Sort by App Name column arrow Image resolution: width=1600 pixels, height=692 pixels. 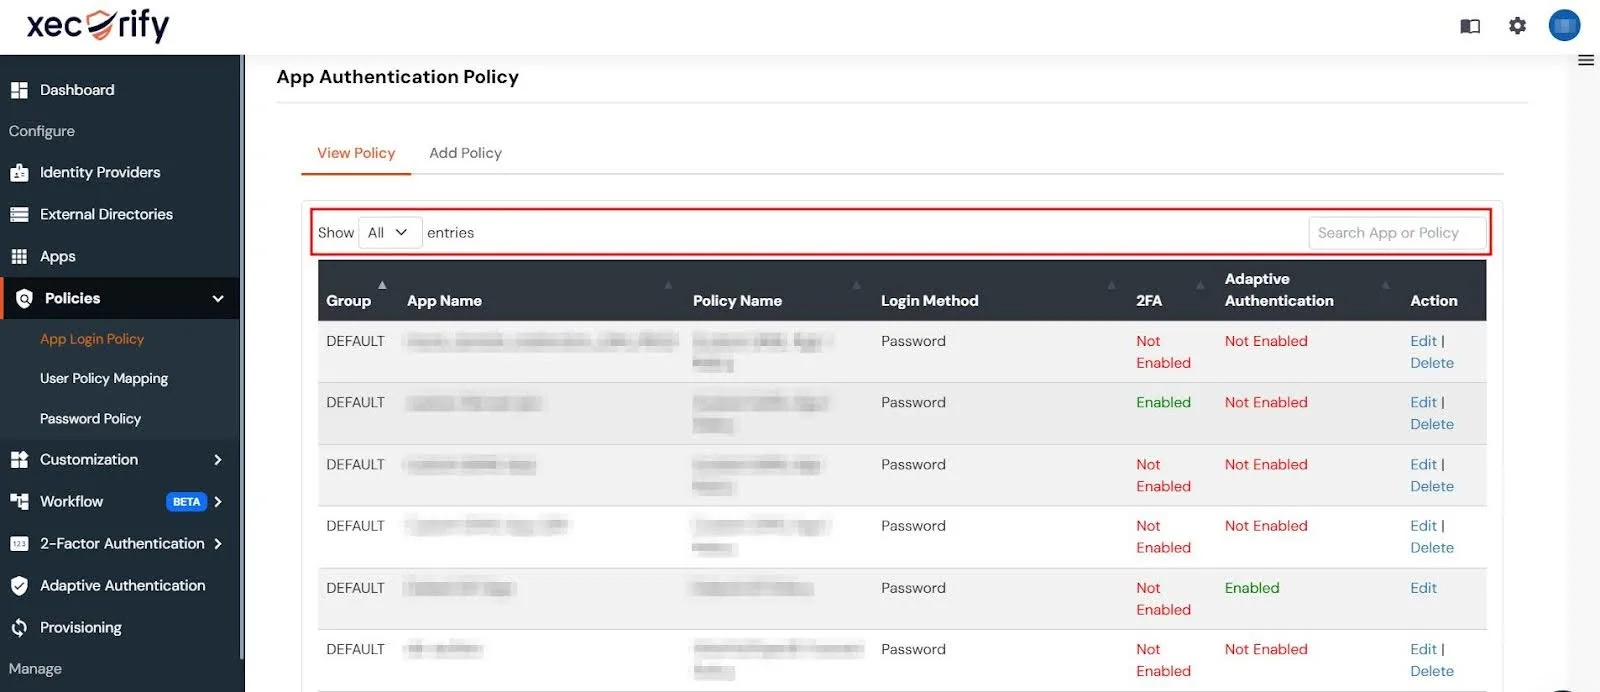click(x=668, y=285)
